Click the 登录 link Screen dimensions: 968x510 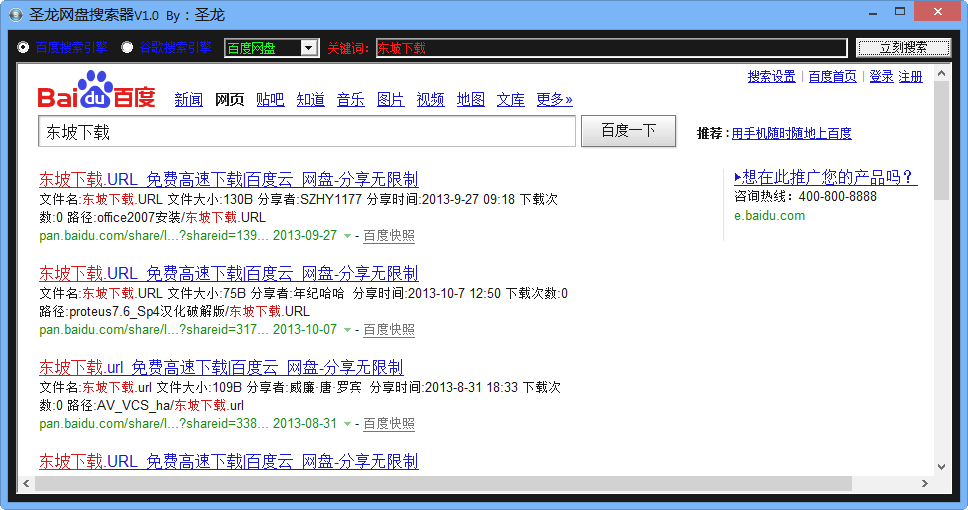tap(881, 77)
